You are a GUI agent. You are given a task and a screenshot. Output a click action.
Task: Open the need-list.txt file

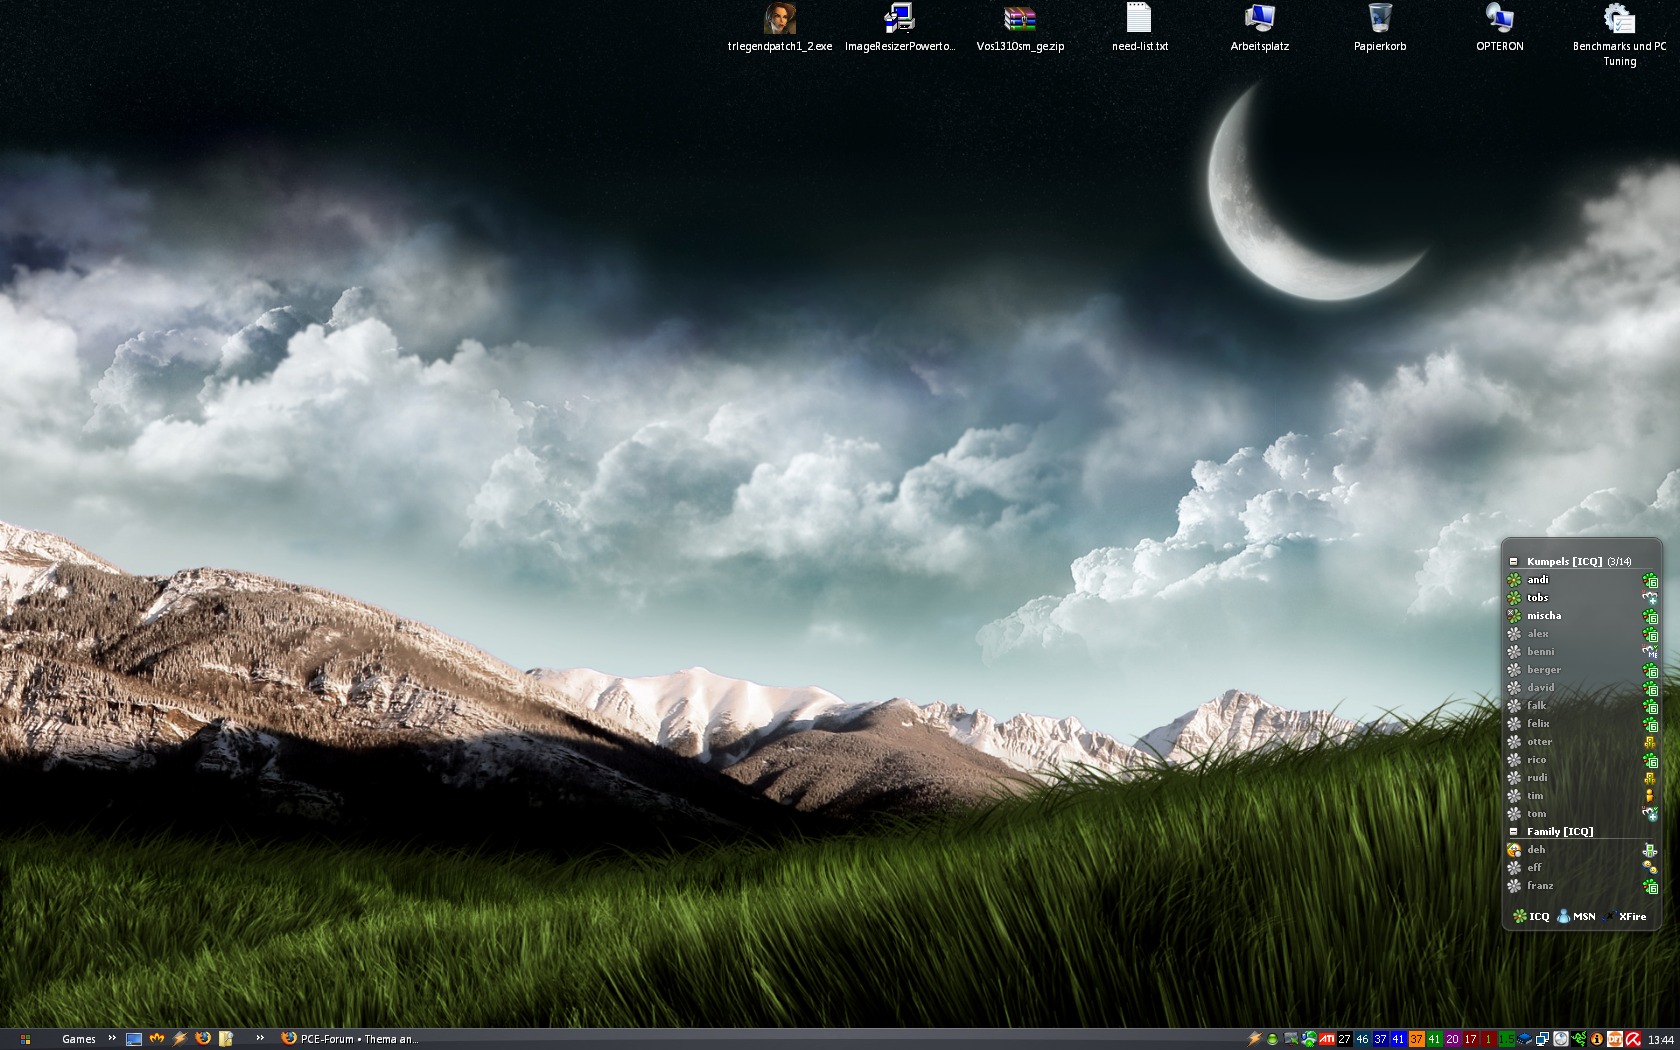[1139, 20]
